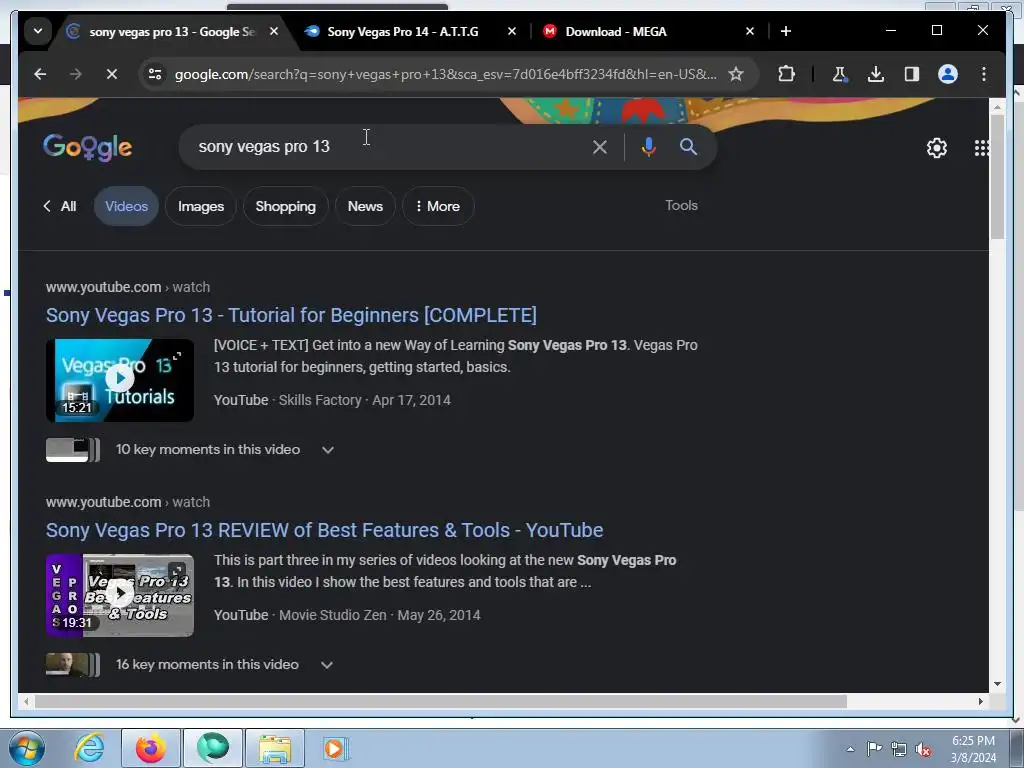Screen dimensions: 1024x768
Task: Open the Google apps grid
Action: point(981,148)
